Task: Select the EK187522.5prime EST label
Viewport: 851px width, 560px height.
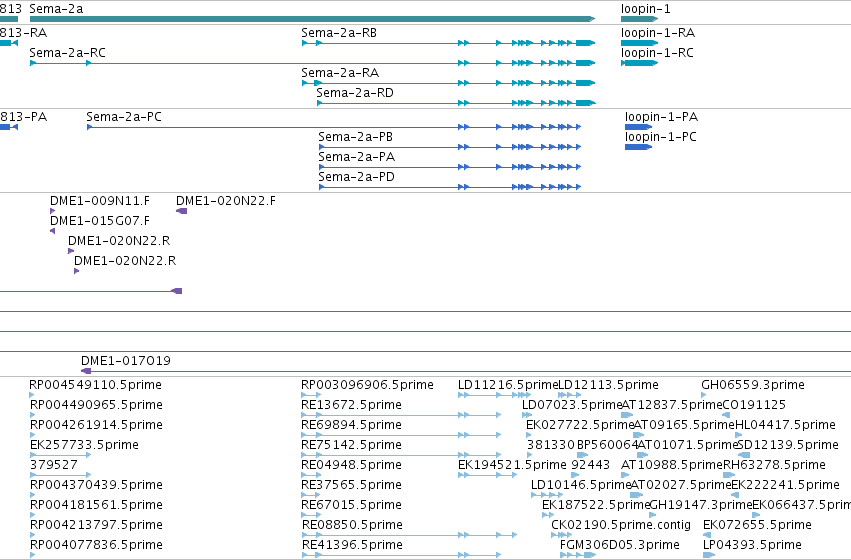Action: (x=596, y=505)
